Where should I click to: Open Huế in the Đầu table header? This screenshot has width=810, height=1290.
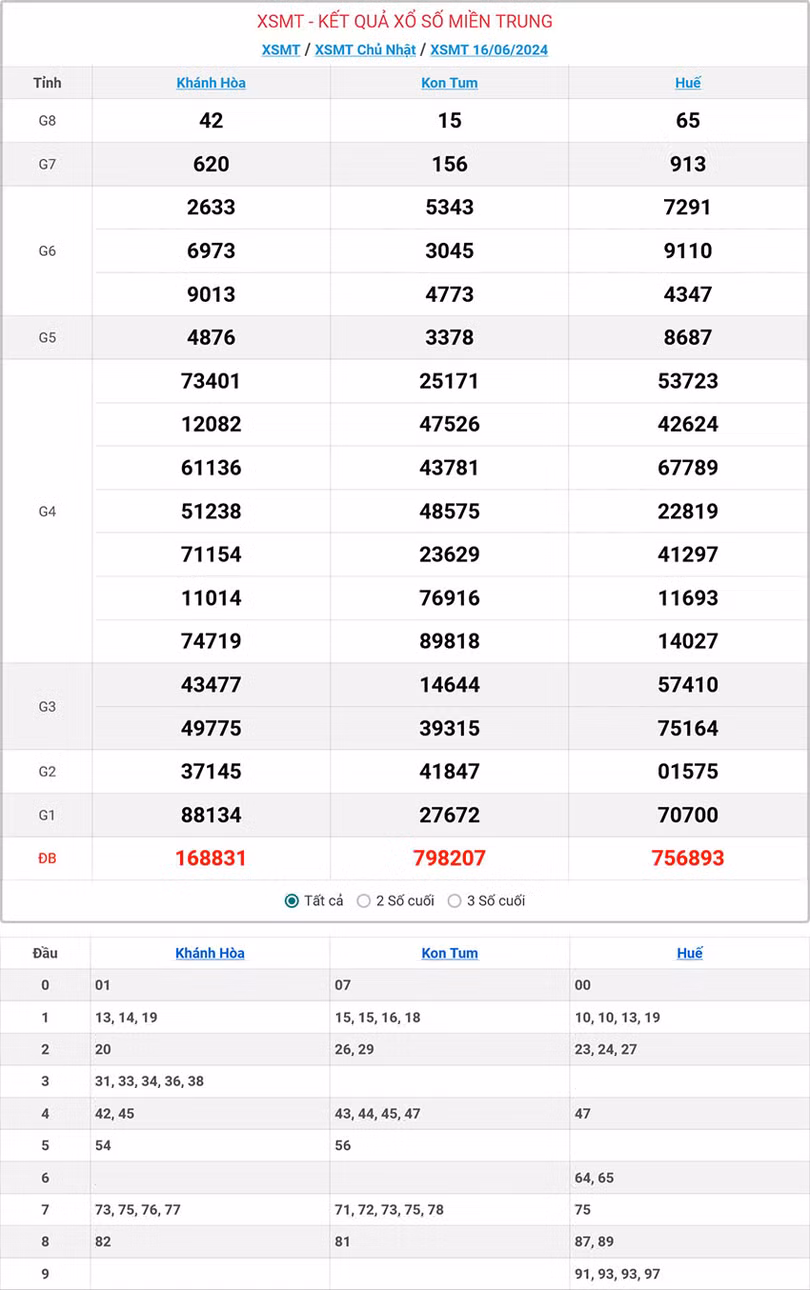(x=689, y=952)
